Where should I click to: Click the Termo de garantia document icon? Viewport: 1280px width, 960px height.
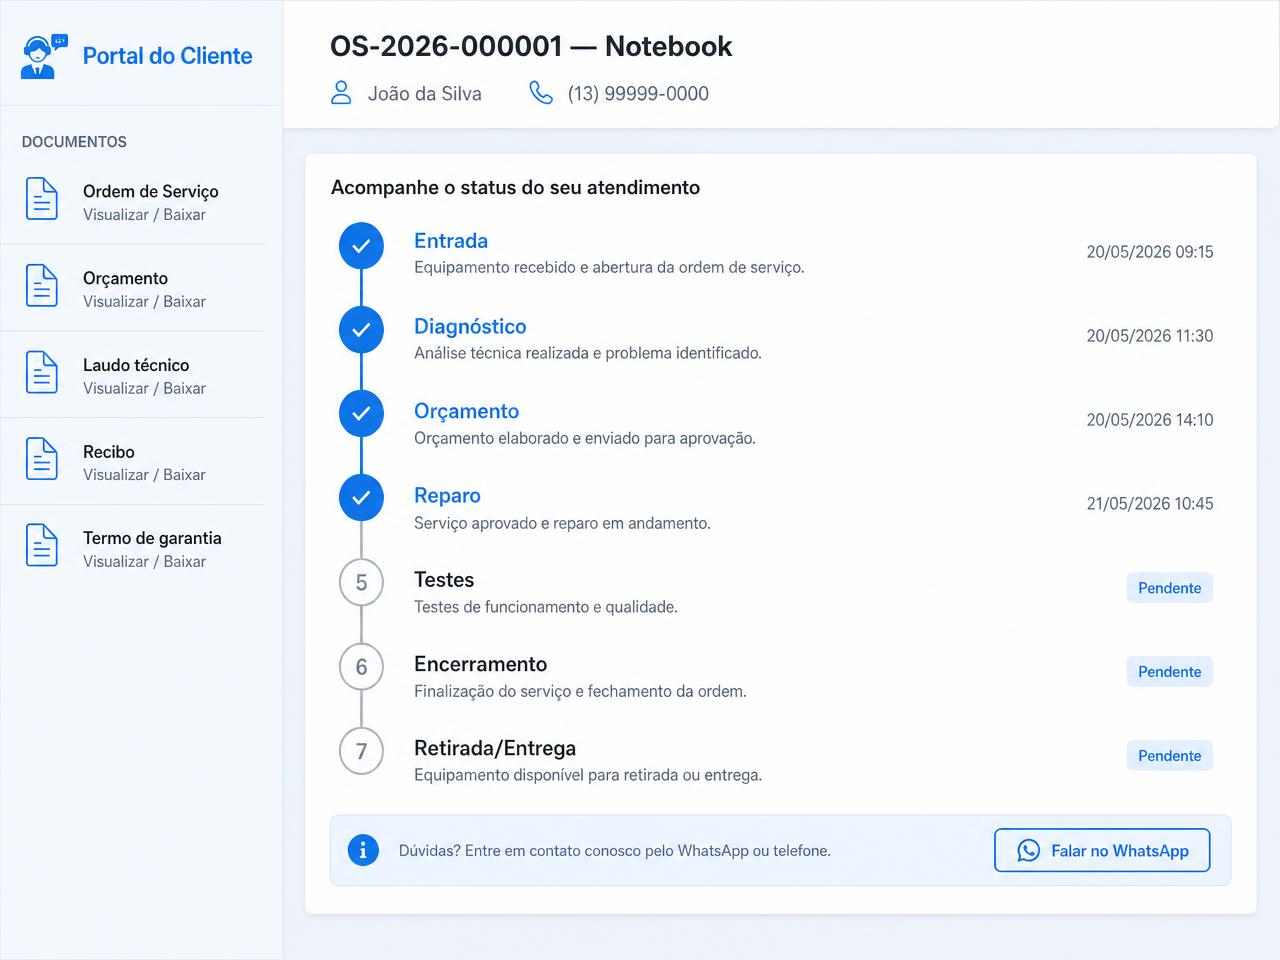(x=41, y=546)
